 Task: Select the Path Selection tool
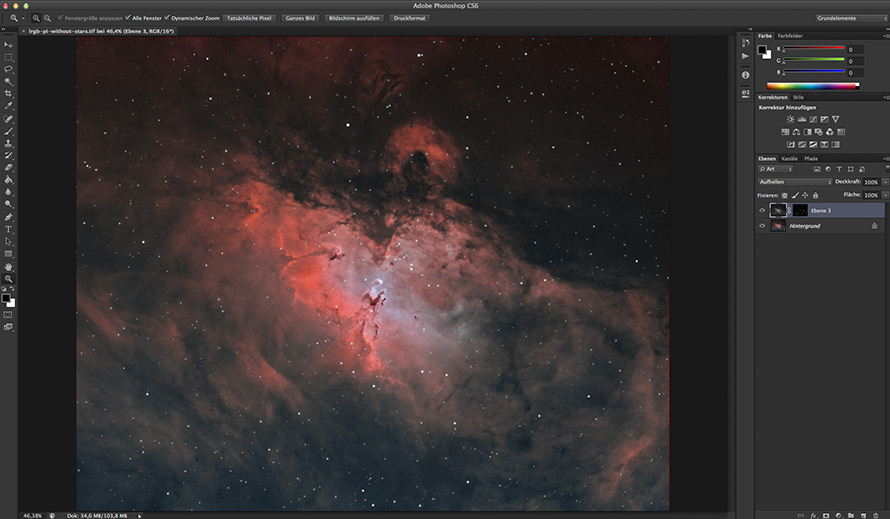pyautogui.click(x=9, y=242)
